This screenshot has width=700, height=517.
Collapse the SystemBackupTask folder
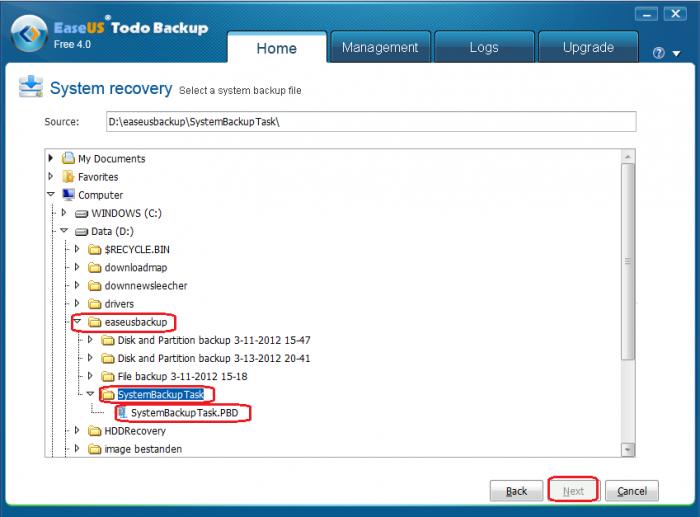(x=90, y=394)
